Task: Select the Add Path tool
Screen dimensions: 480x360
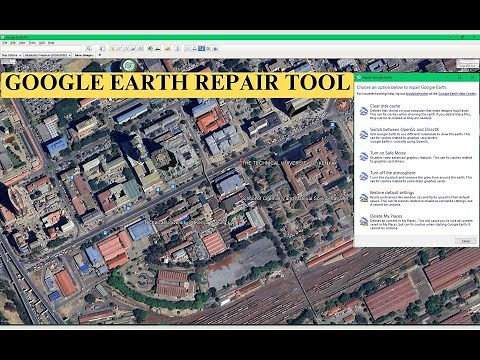Action: tap(126, 49)
